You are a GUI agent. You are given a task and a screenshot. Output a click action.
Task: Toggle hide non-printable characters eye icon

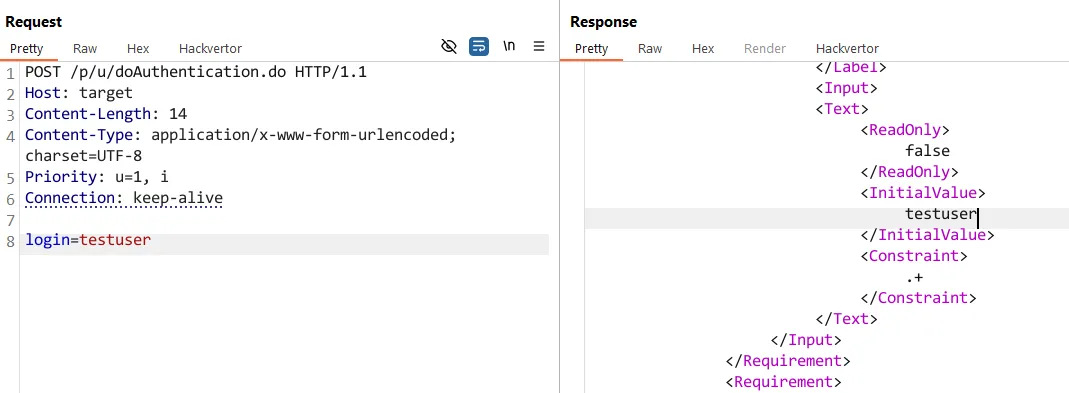449,47
